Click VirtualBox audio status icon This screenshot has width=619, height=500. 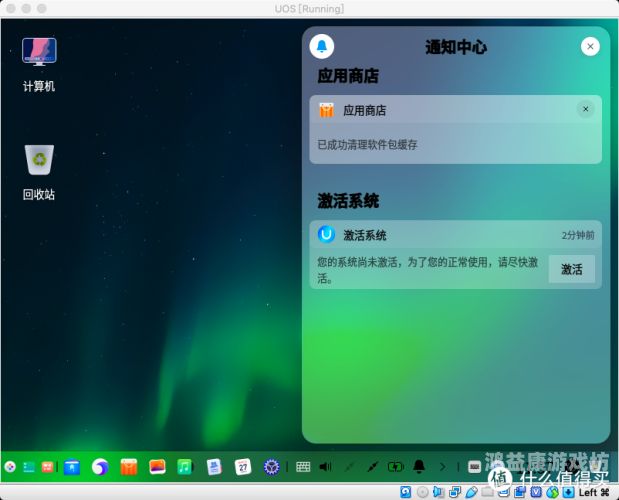pos(439,492)
